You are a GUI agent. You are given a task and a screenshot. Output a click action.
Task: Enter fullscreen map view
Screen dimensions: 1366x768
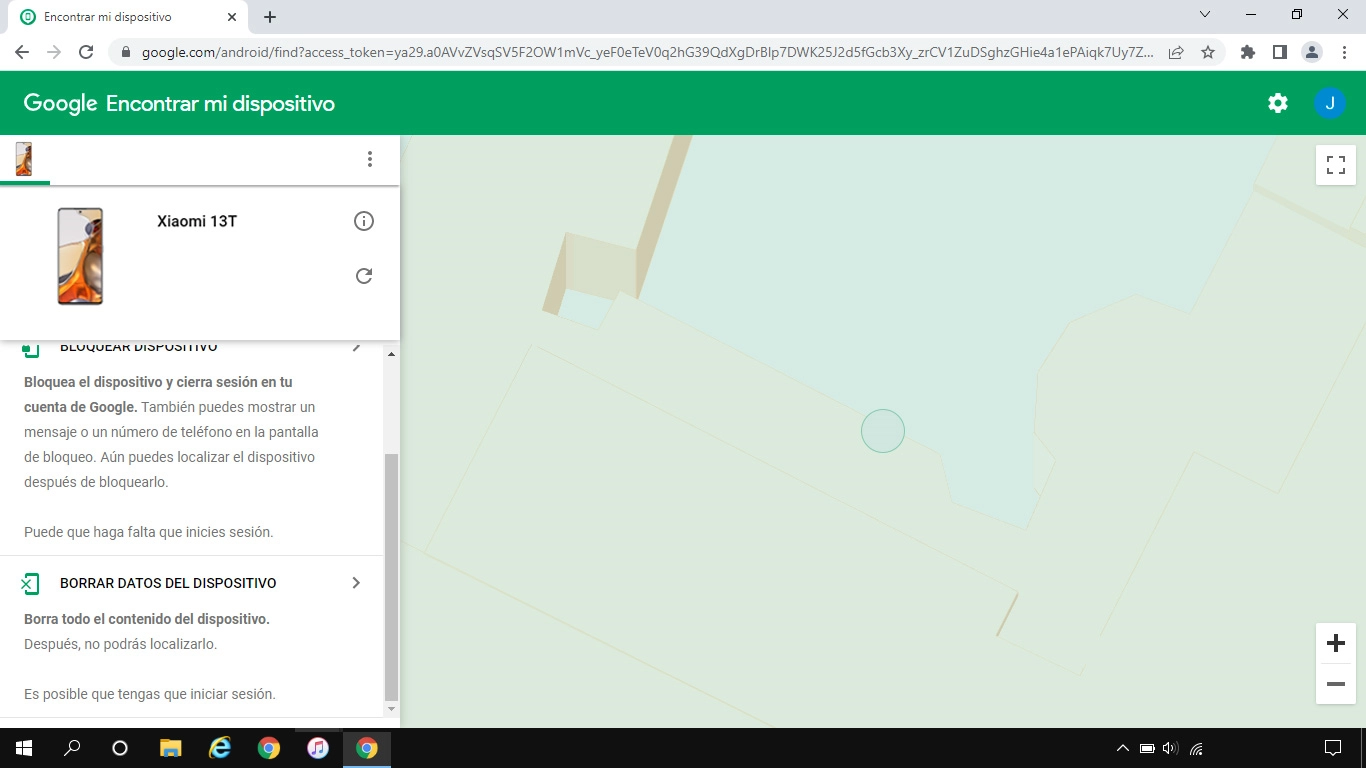coord(1335,165)
